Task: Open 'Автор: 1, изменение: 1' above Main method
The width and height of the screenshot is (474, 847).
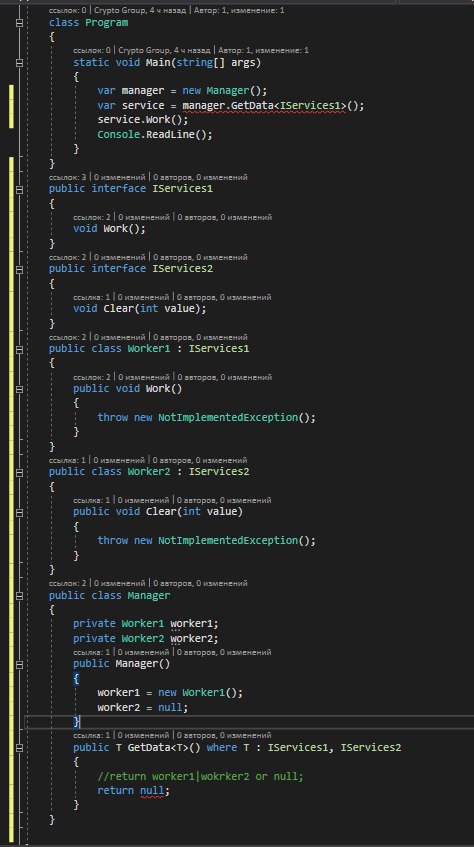Action: coord(264,50)
